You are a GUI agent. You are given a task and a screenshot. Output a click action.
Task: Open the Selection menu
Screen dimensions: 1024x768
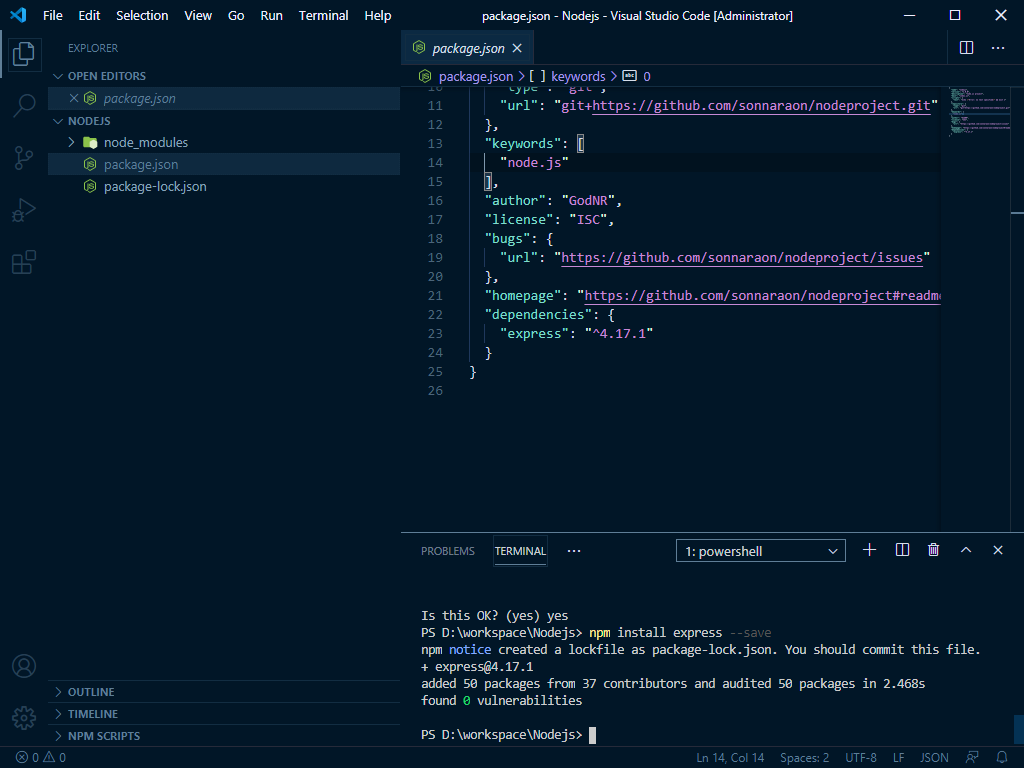(142, 15)
